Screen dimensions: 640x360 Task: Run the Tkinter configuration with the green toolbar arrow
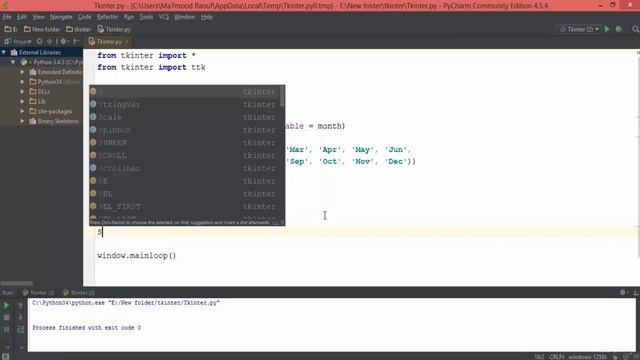click(607, 29)
